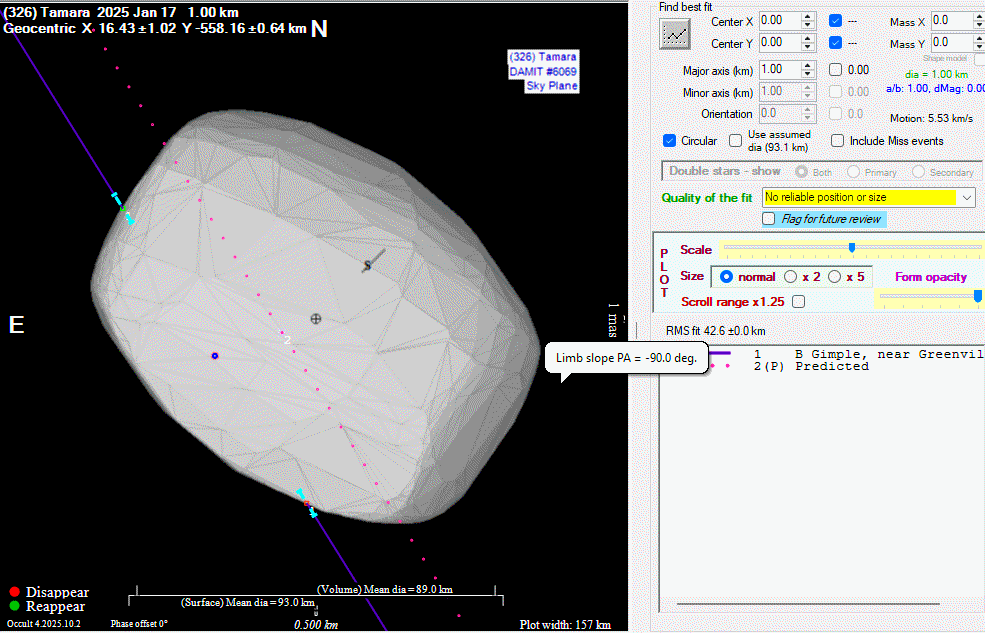Enable Use assumed dia (93.1 km)

click(x=736, y=141)
